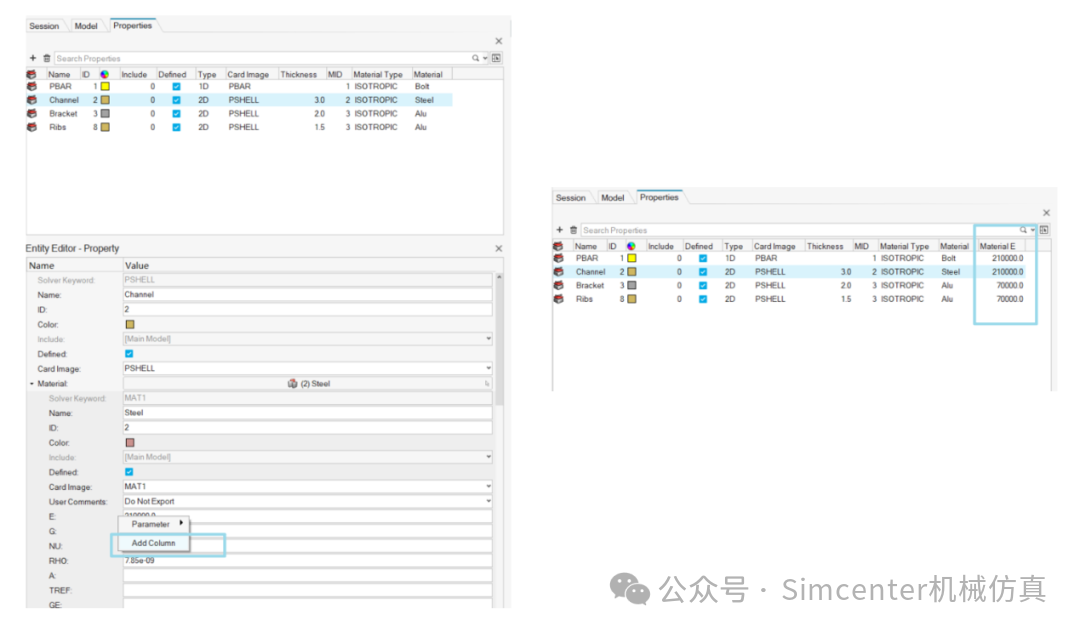1080x632 pixels.
Task: Switch to the Model tab in the Material E browser
Action: click(612, 198)
